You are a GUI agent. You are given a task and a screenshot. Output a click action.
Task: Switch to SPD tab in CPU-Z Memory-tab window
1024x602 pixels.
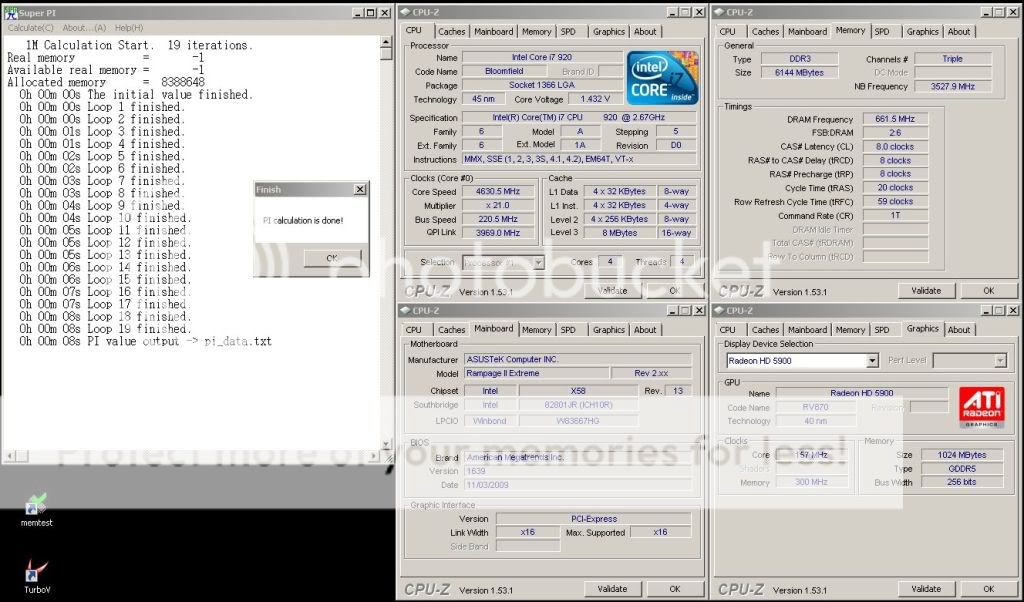tap(882, 31)
